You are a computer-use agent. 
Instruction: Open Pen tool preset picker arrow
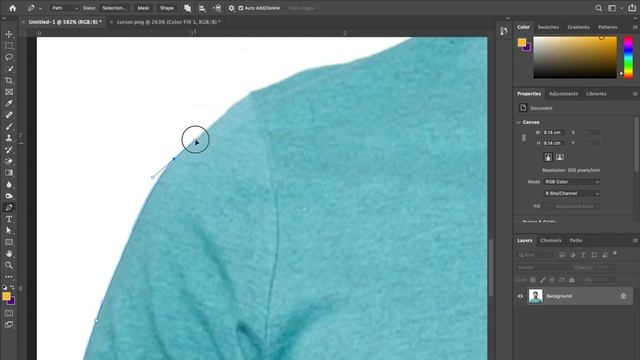click(x=40, y=8)
